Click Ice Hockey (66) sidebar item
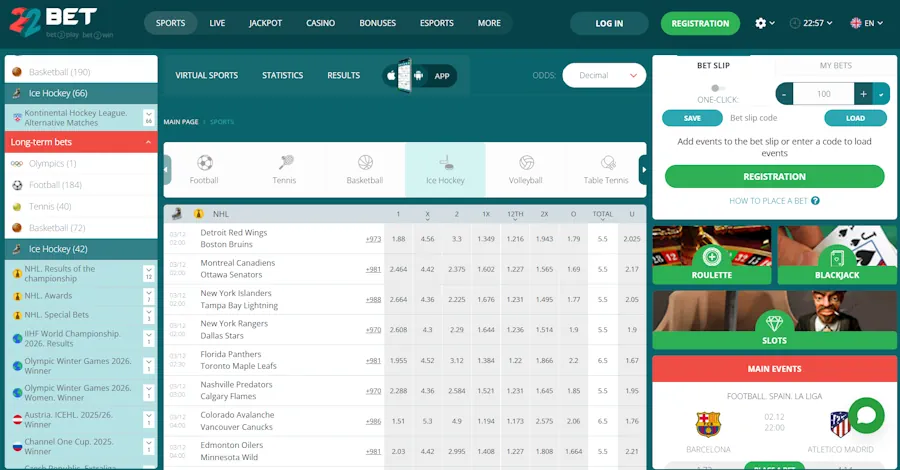 pos(81,94)
